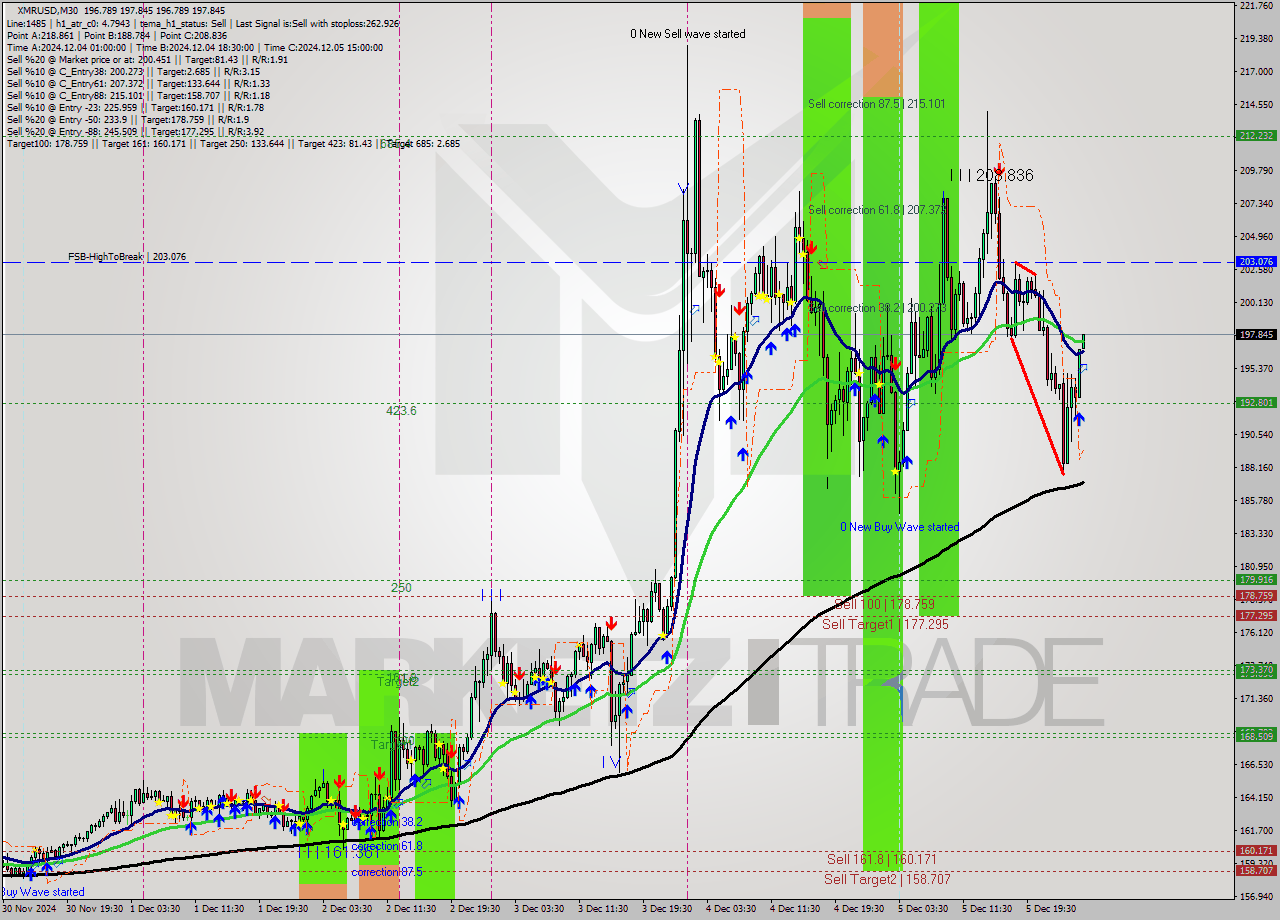Click the 'Sell Target2 | 158.707' label
Screen dimensions: 1280x920
[x=887, y=879]
